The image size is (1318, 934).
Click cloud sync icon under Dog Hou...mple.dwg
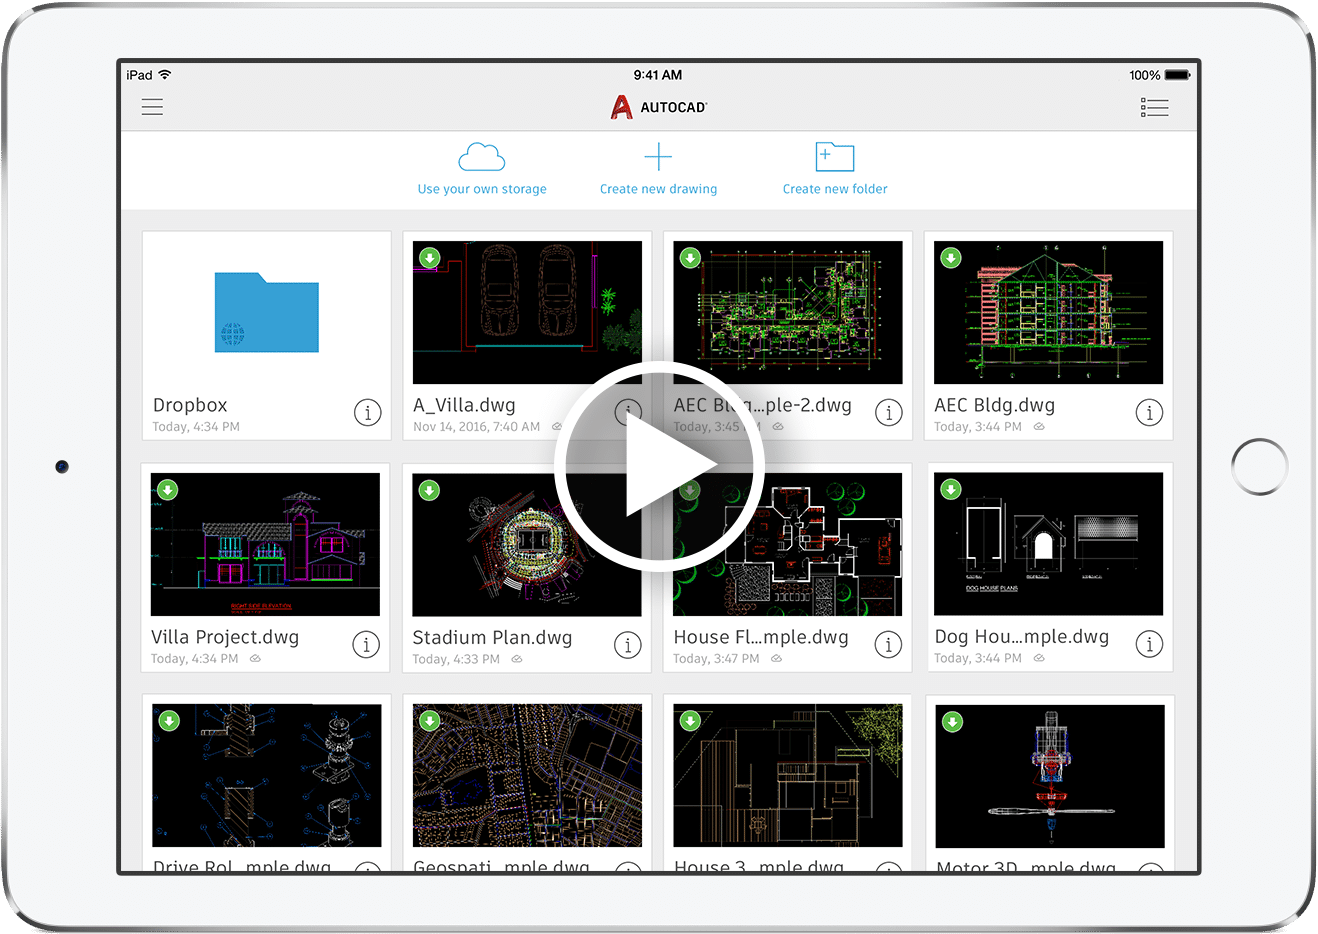(x=1039, y=659)
